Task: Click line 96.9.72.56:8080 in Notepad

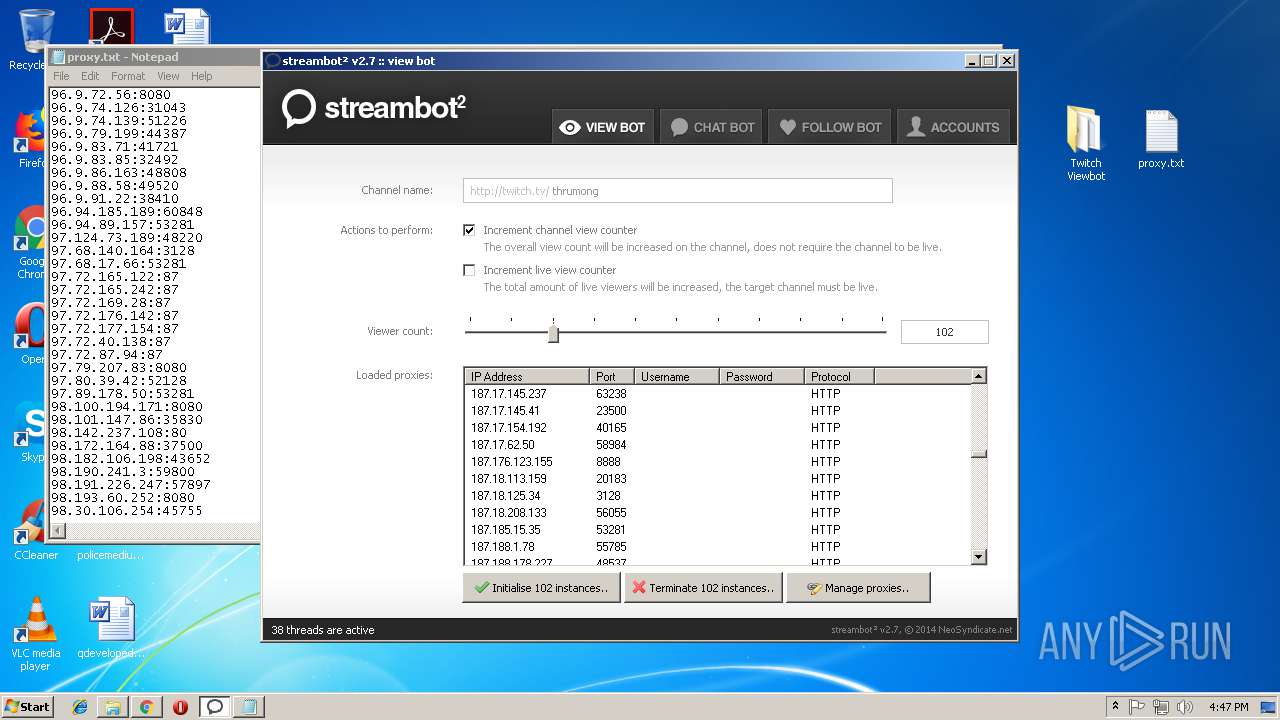Action: tap(111, 95)
